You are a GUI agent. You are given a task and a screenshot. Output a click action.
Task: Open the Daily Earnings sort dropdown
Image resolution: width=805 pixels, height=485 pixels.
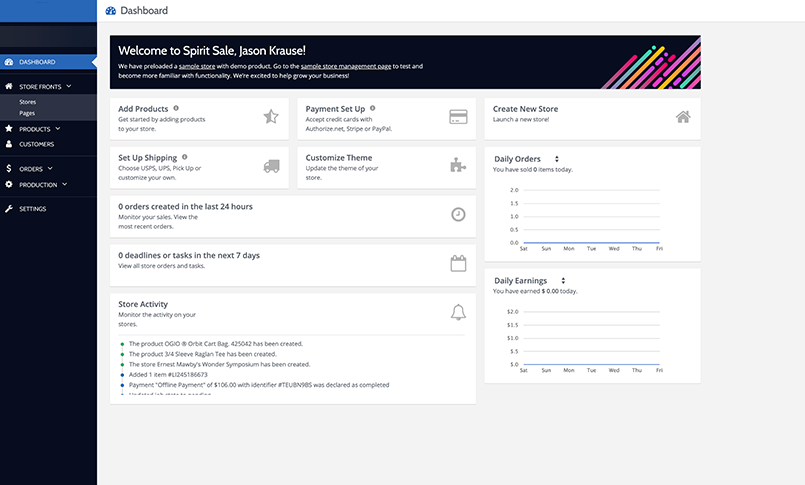point(563,281)
